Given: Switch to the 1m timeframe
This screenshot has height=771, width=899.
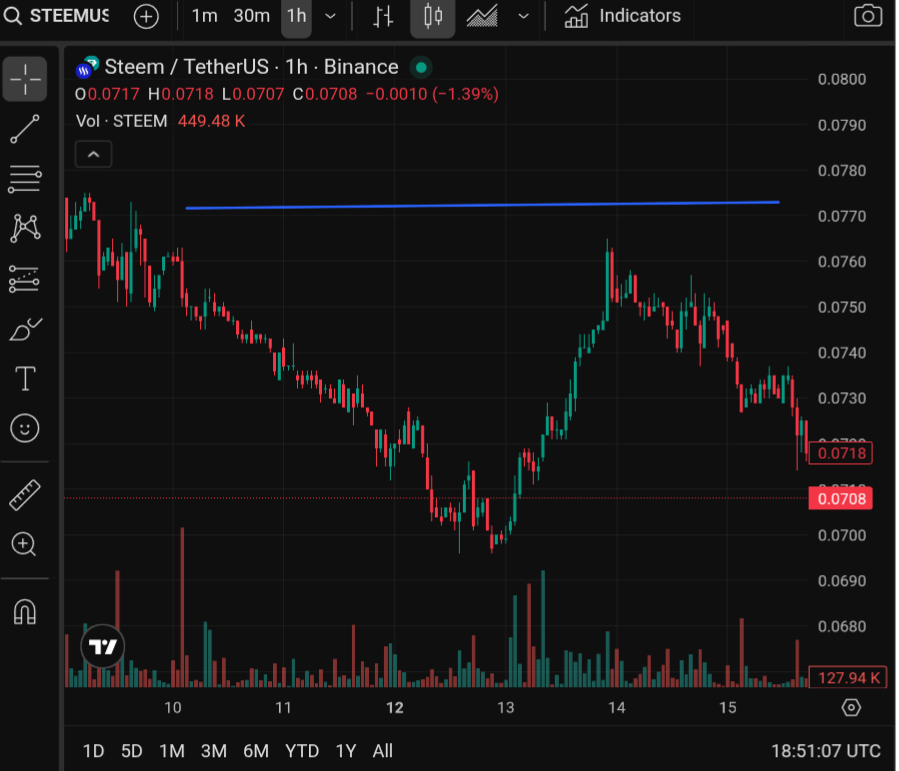Looking at the screenshot, I should click(x=204, y=16).
